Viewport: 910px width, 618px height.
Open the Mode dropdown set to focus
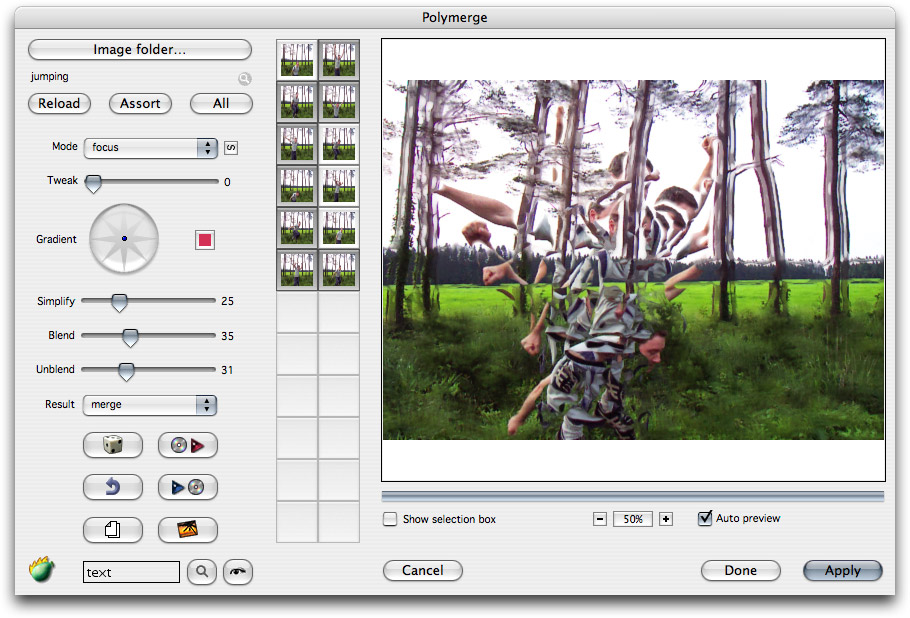click(150, 148)
